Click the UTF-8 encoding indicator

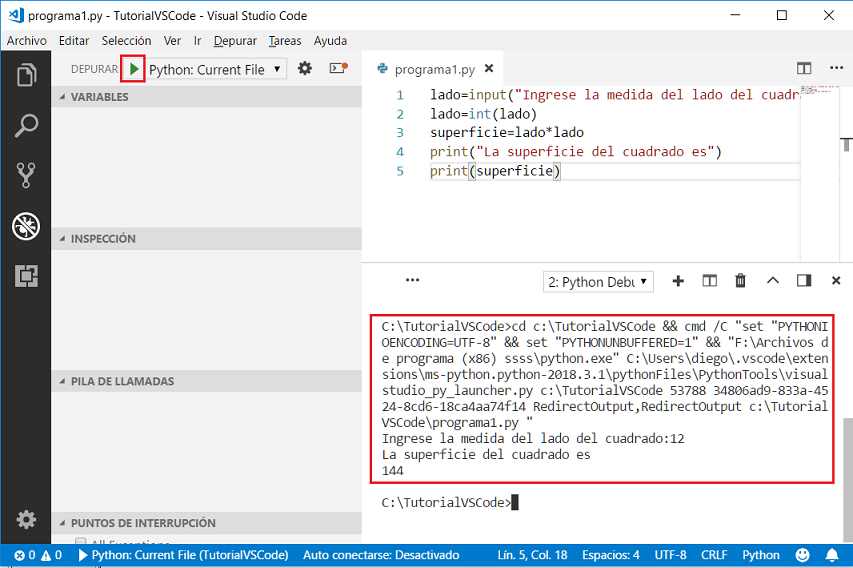670,555
